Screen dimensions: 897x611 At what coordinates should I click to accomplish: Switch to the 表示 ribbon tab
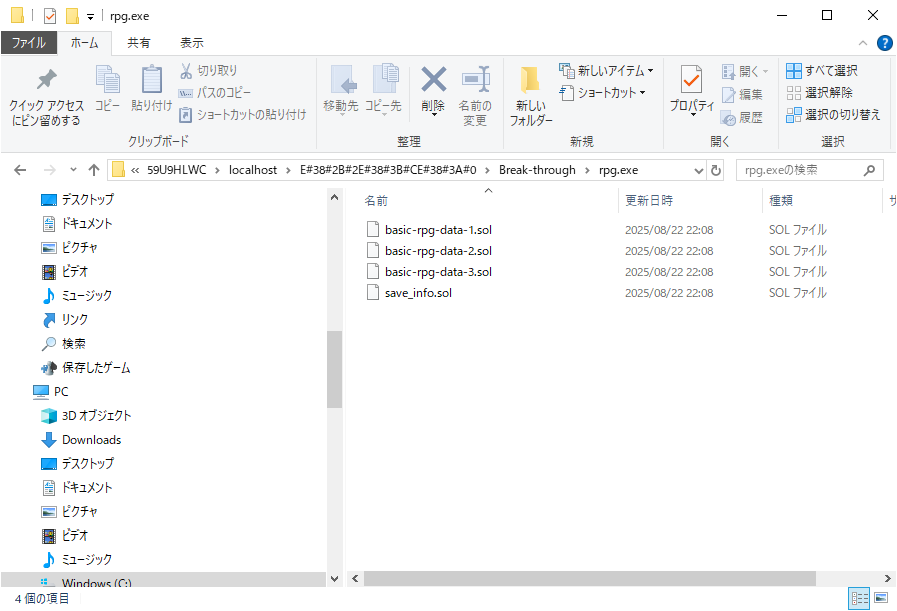191,43
